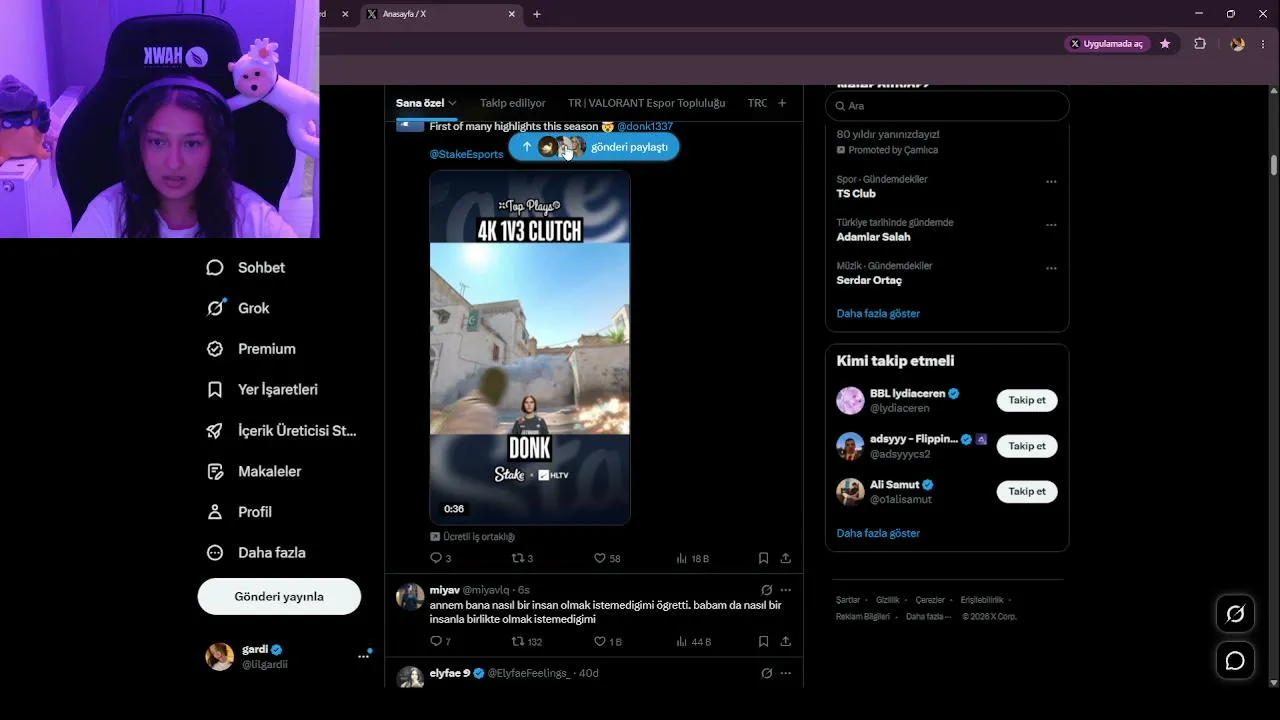Go to Premium in the sidebar
Viewport: 1280px width, 720px height.
(251, 349)
